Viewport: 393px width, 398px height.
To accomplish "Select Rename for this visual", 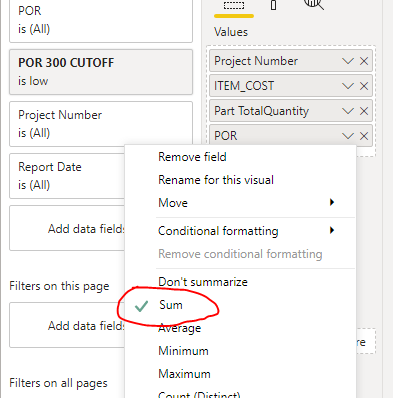I will coord(216,180).
